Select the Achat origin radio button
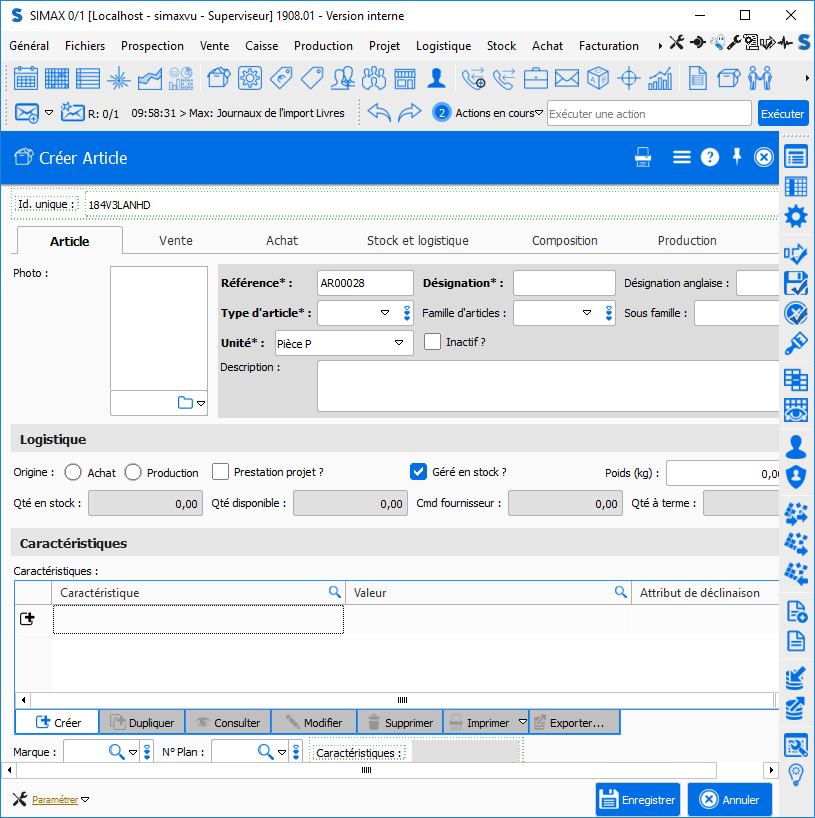This screenshot has width=815, height=818. pyautogui.click(x=73, y=472)
